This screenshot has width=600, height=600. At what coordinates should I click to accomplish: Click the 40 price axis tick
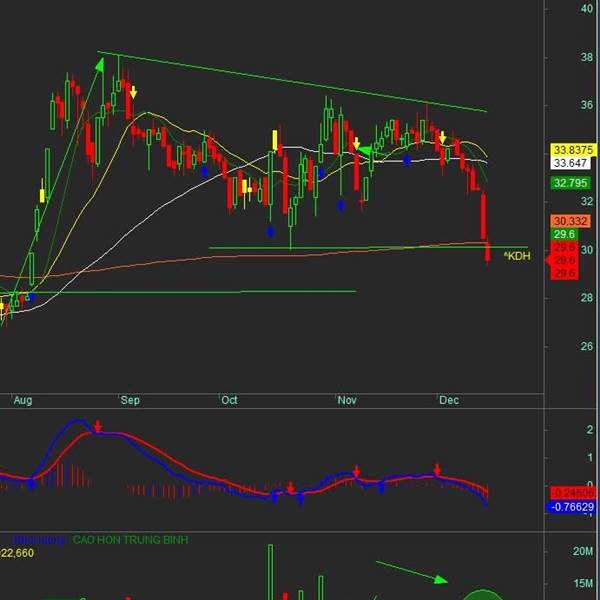[587, 8]
